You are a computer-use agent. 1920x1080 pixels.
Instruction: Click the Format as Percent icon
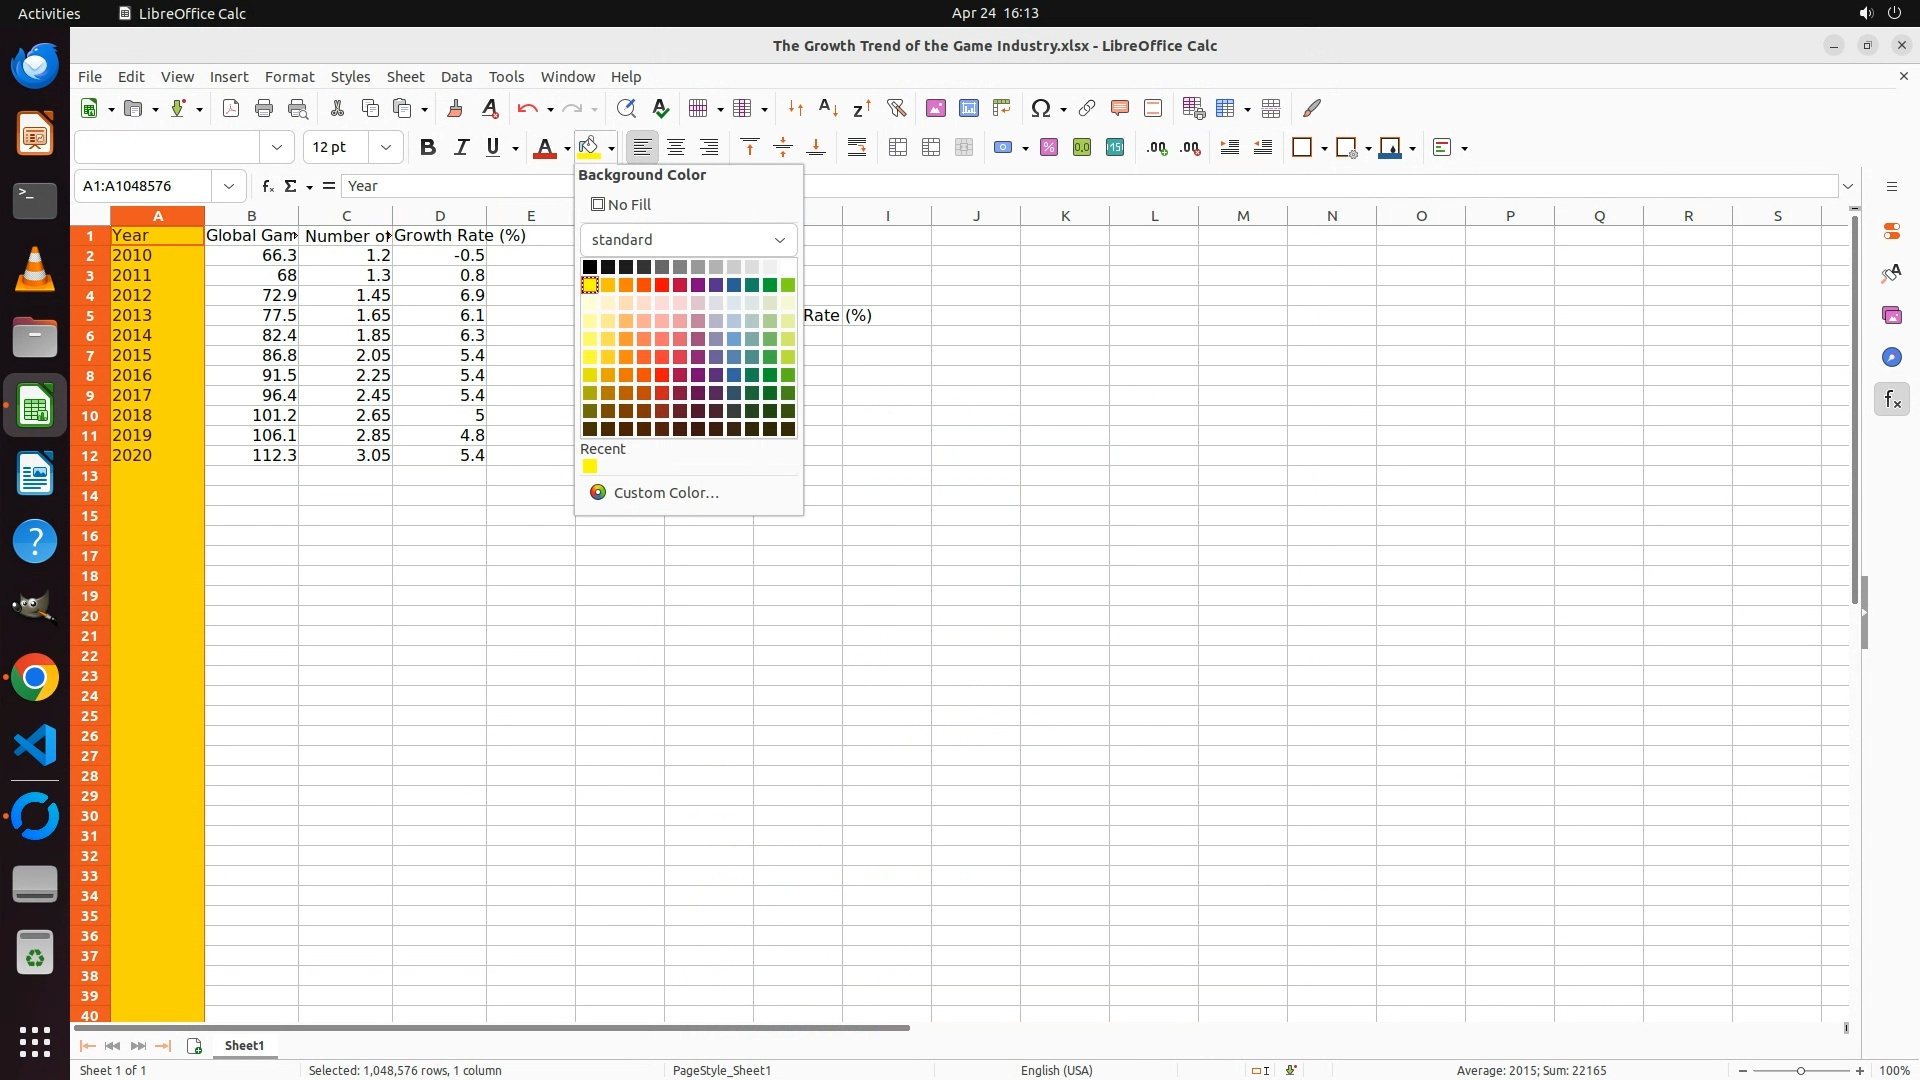tap(1049, 147)
